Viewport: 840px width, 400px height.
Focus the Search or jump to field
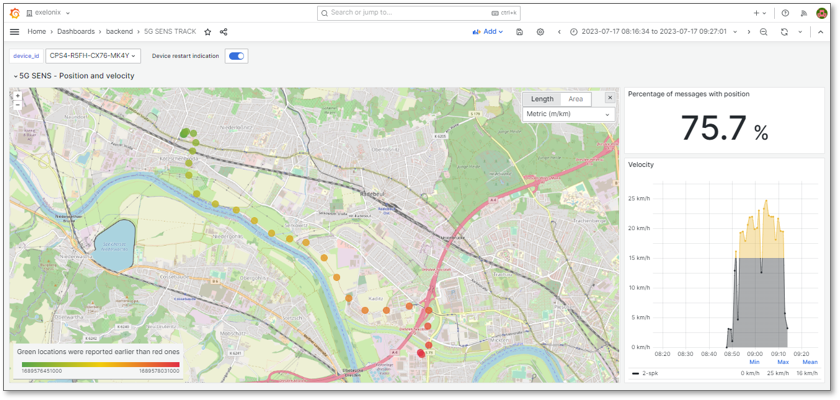(x=418, y=13)
